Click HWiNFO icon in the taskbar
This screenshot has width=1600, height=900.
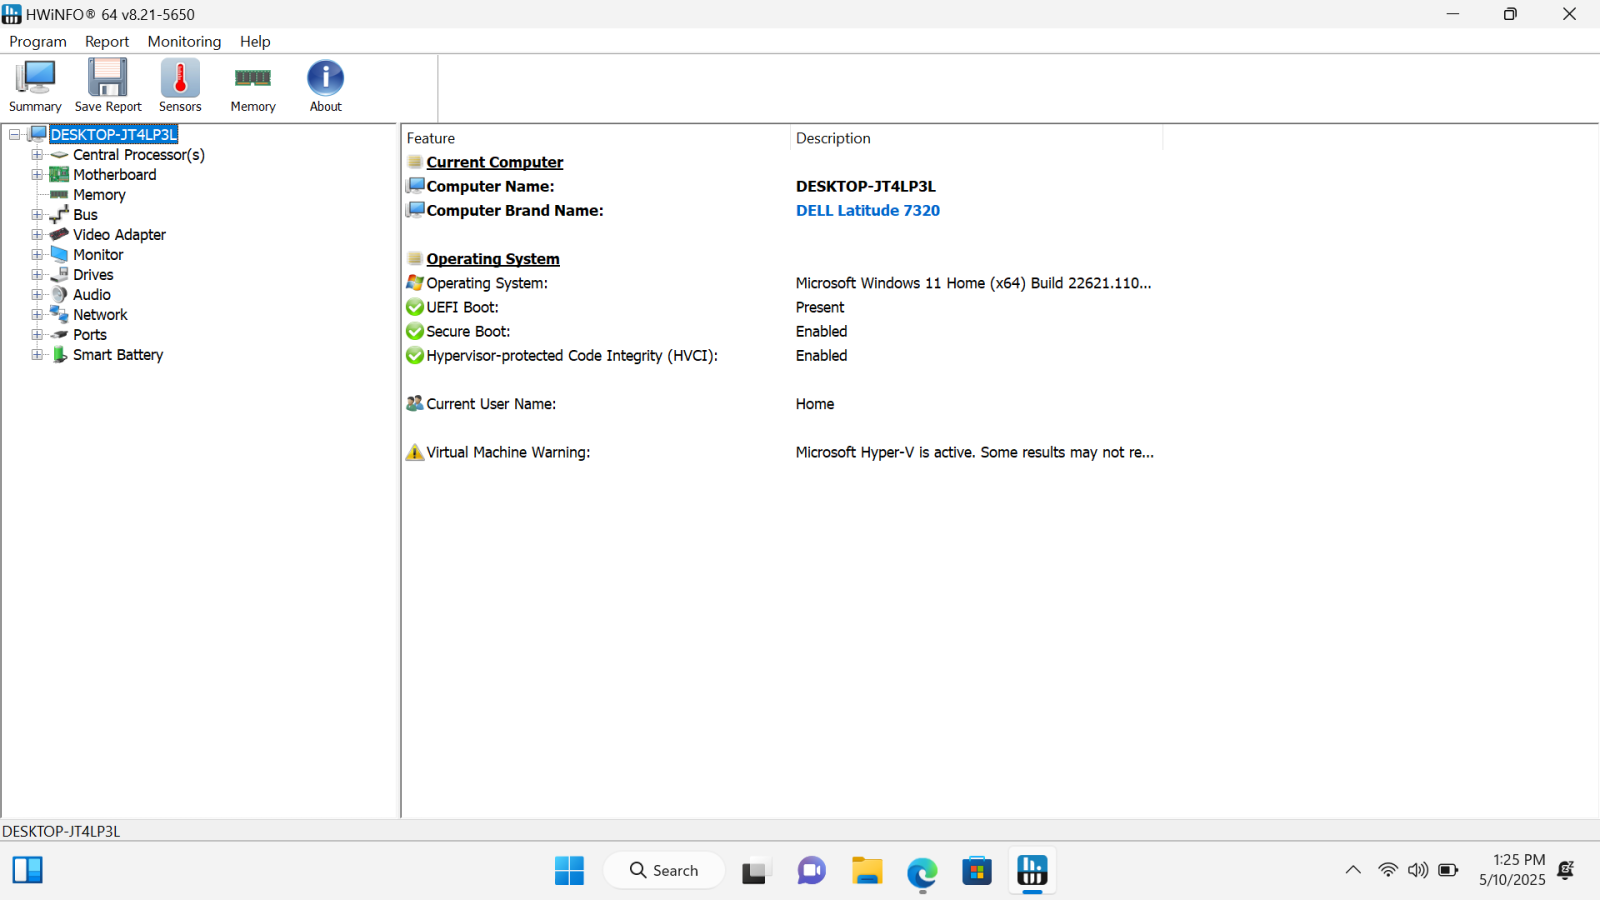pyautogui.click(x=1032, y=871)
